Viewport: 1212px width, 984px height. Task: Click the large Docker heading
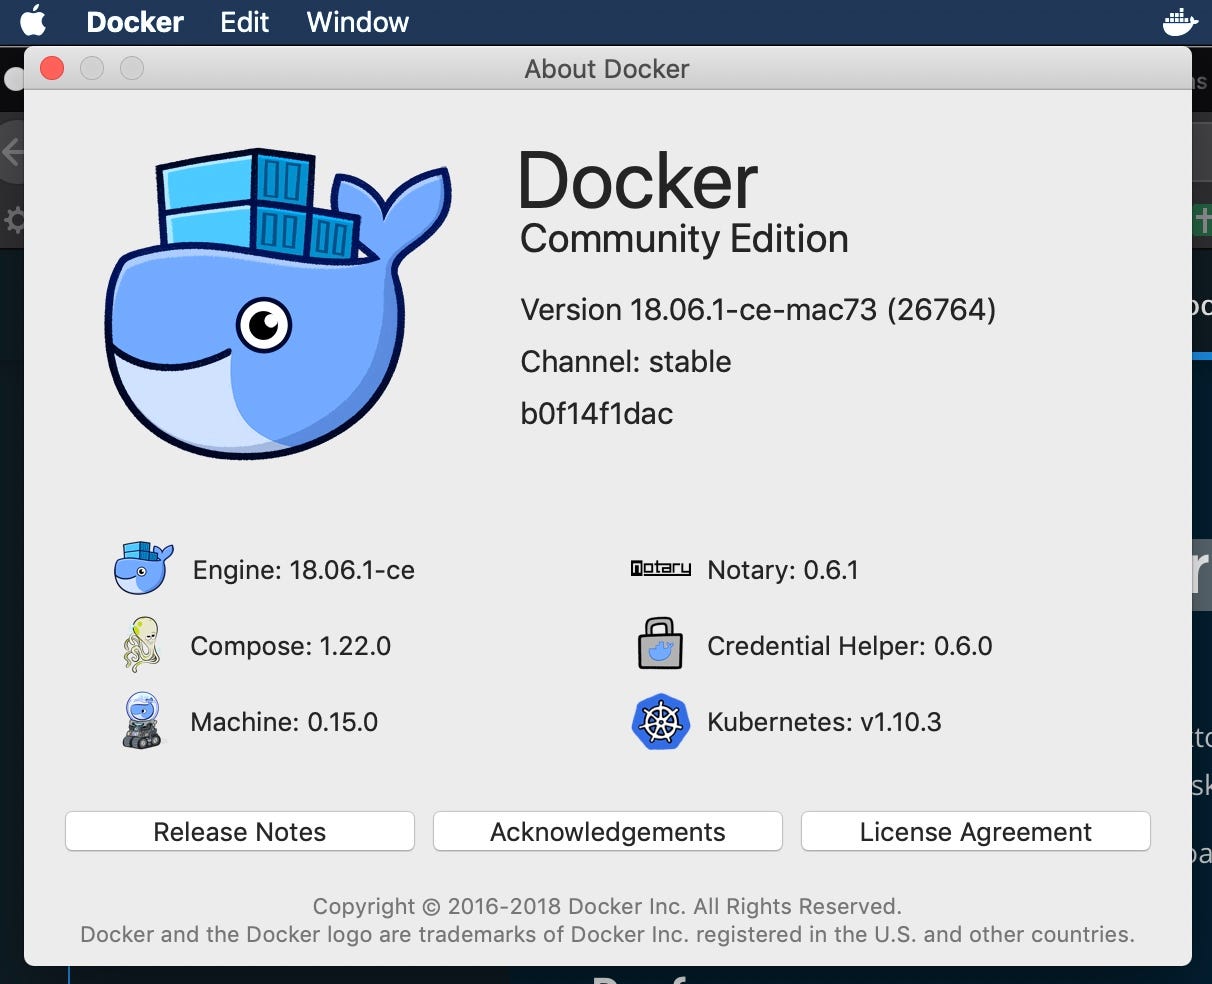tap(638, 181)
